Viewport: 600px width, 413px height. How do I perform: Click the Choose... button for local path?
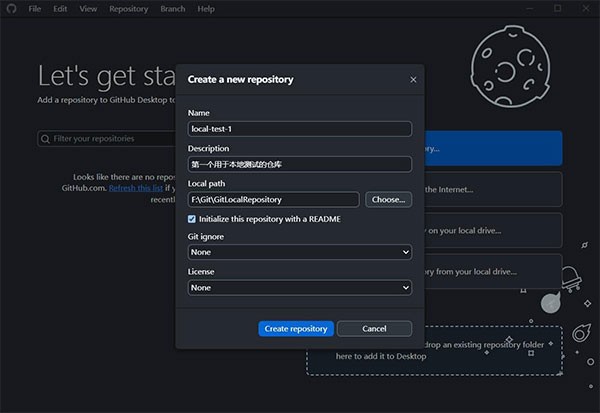[388, 199]
